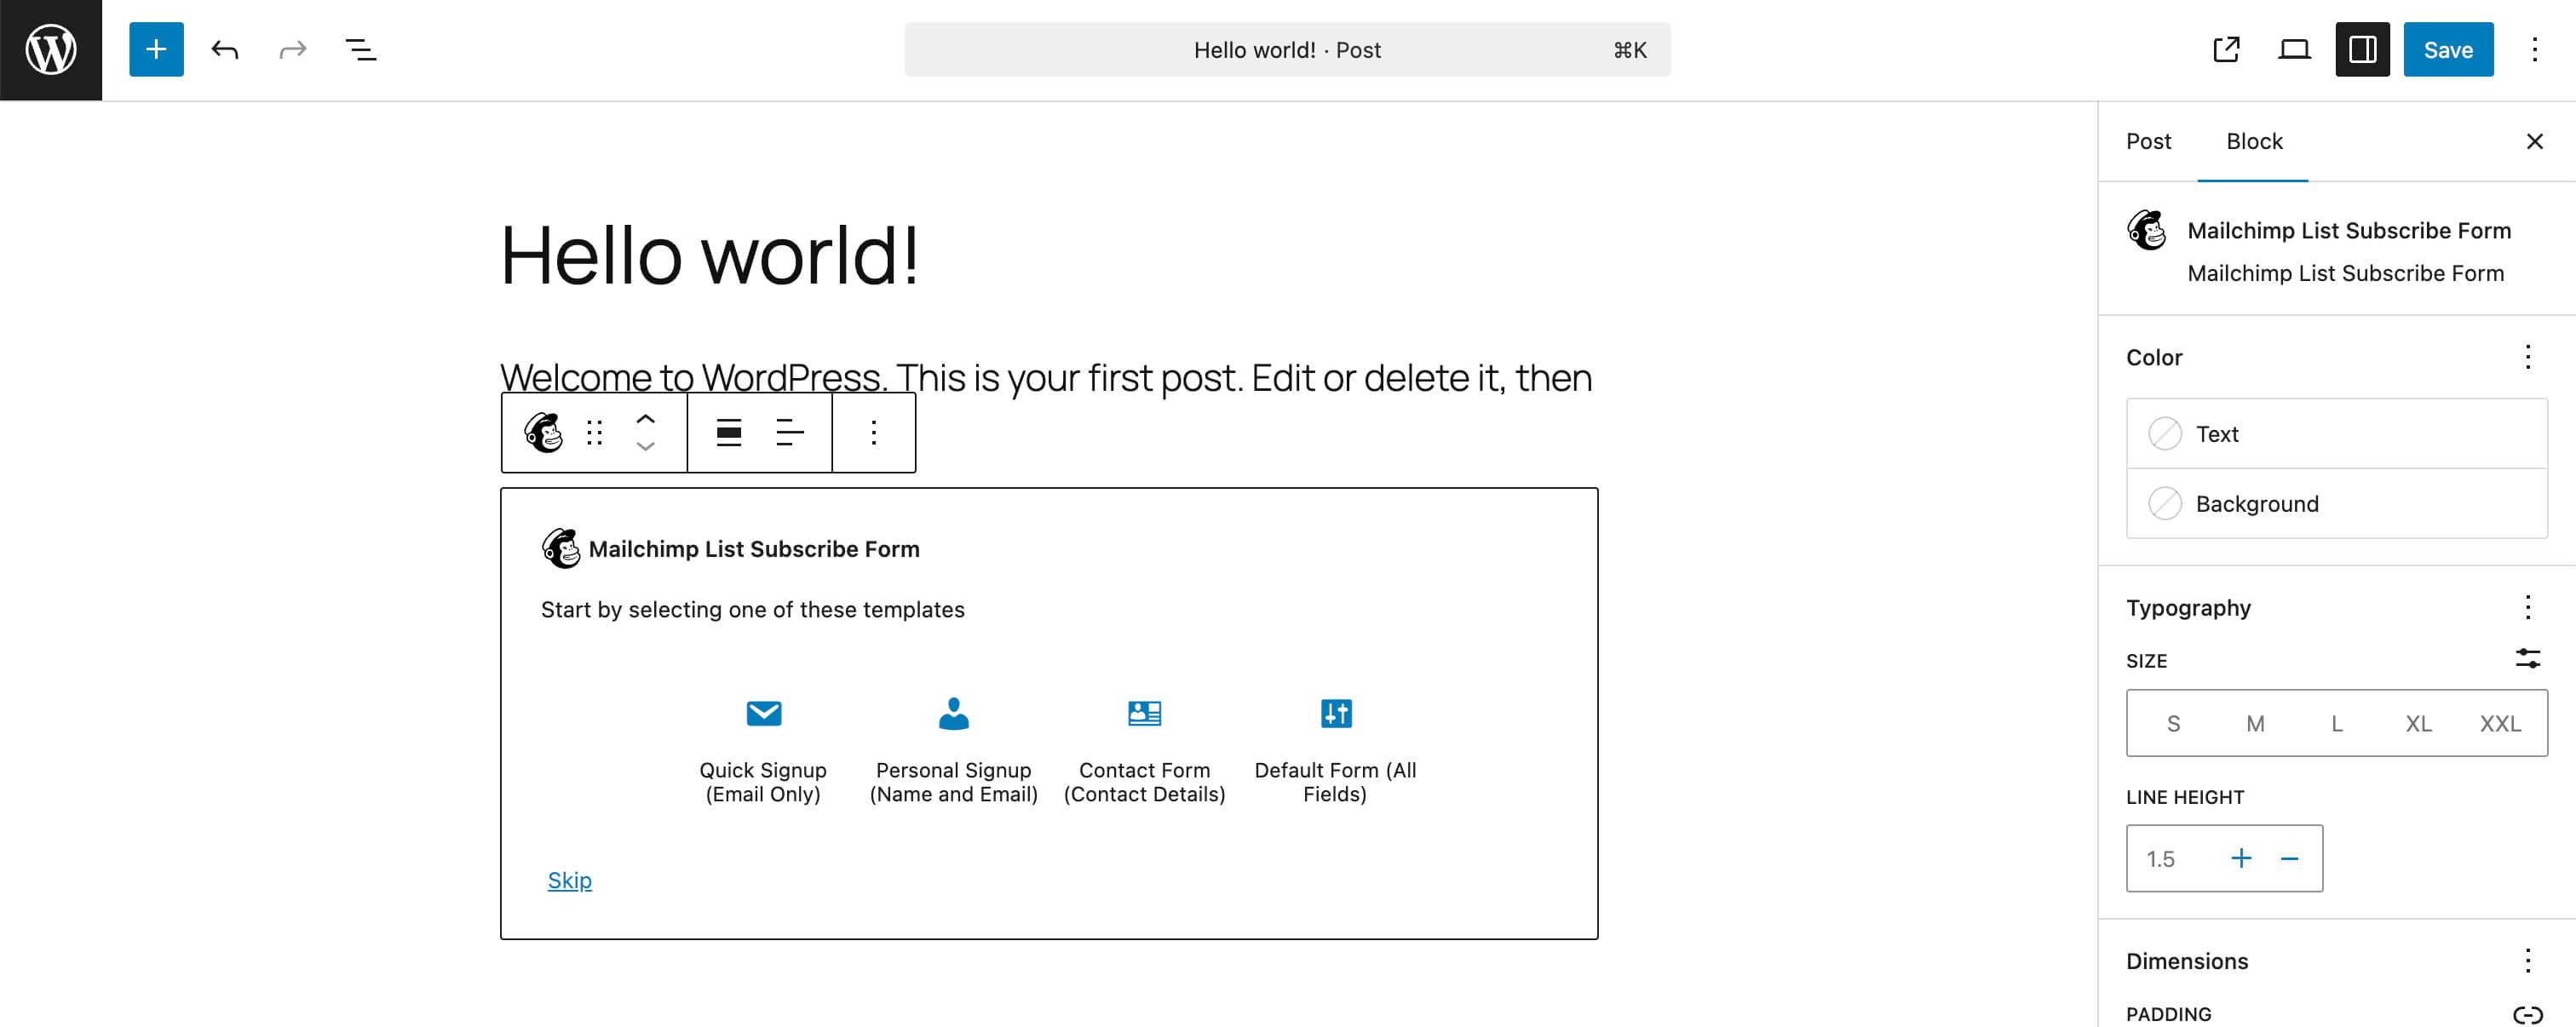Open the block inserter plus button
Image resolution: width=2576 pixels, height=1027 pixels.
tap(156, 50)
